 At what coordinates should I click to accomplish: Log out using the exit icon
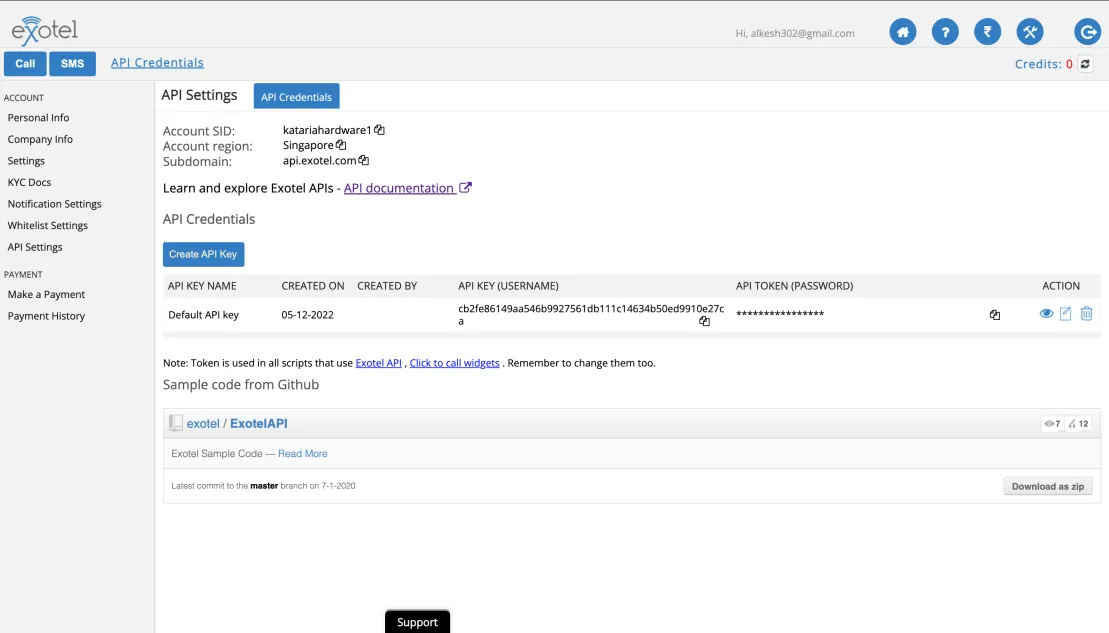tap(1087, 32)
